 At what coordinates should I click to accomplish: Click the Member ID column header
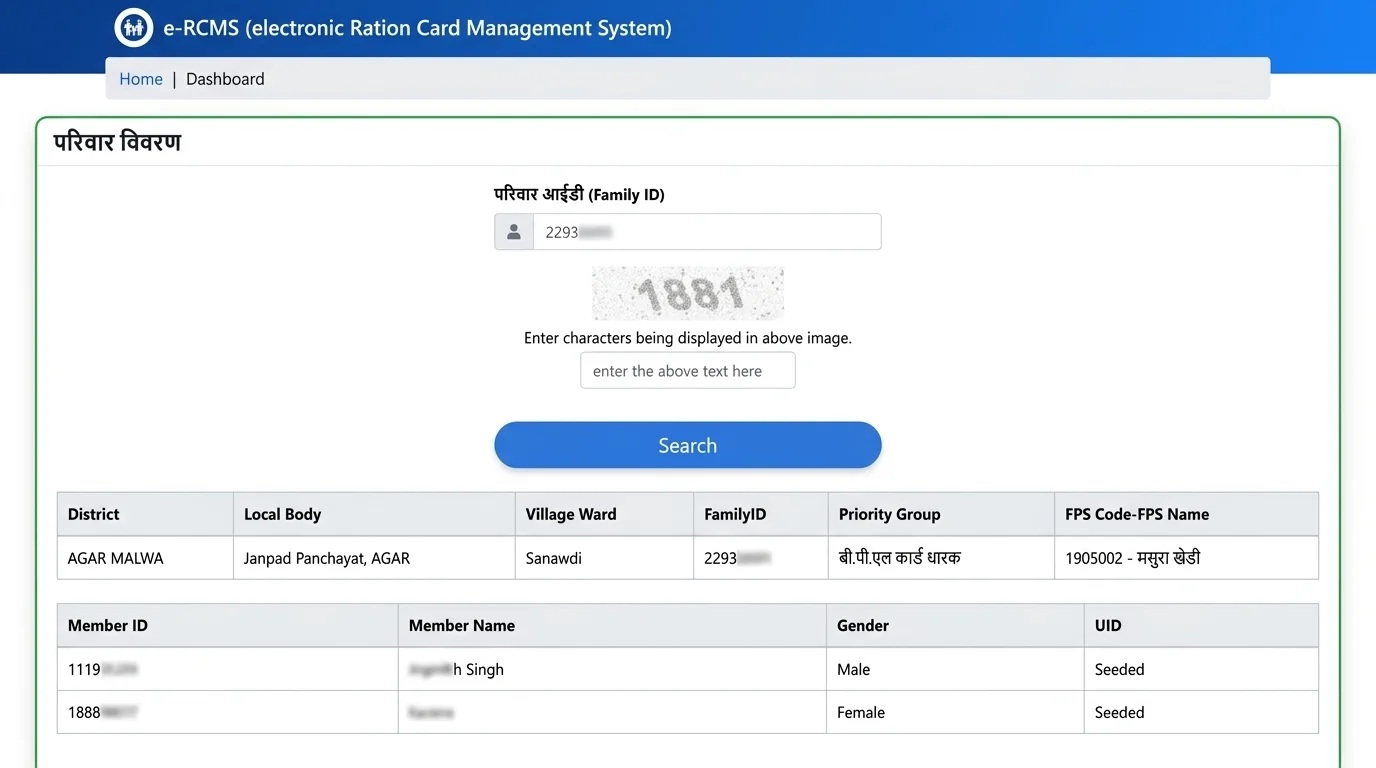tap(228, 625)
